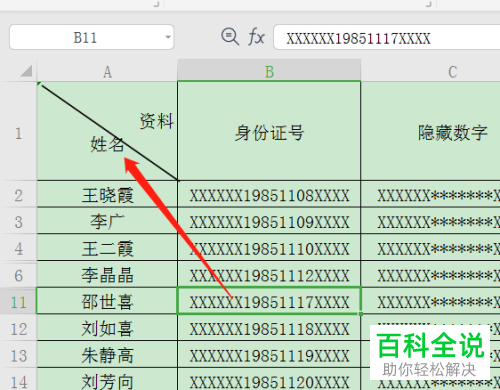Select row 6 header

coord(18,275)
